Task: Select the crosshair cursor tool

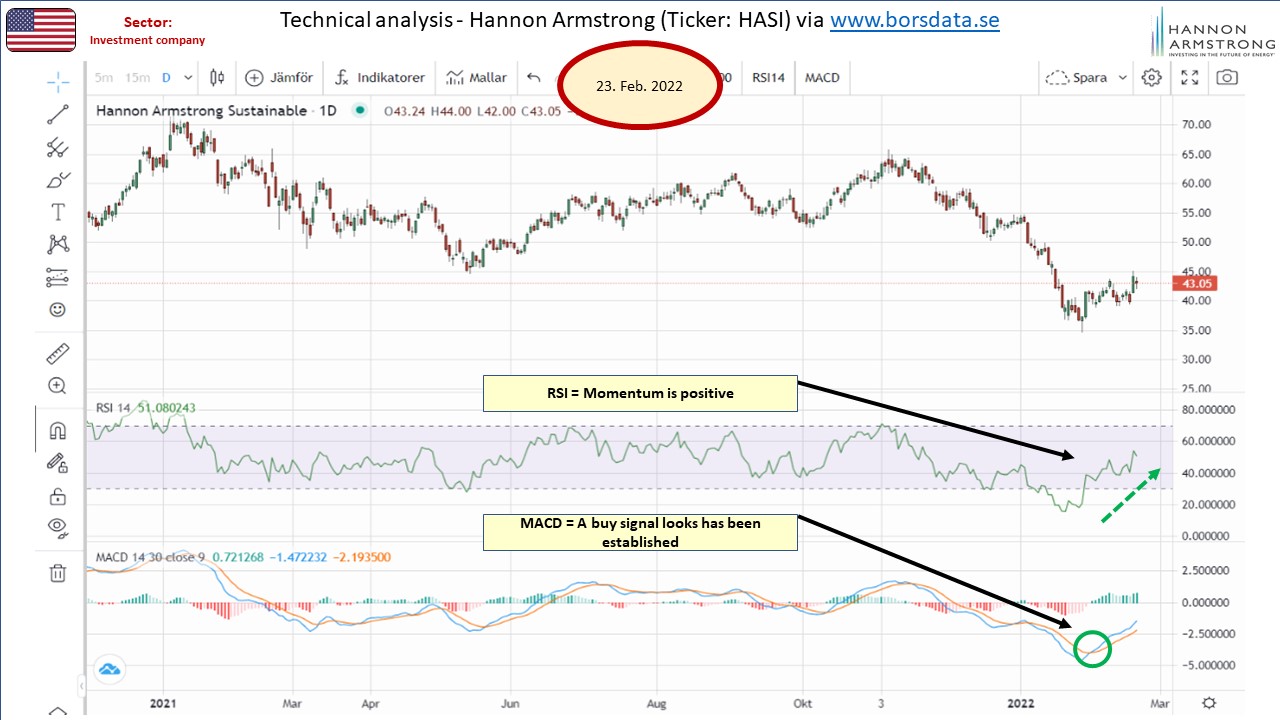Action: coord(58,82)
